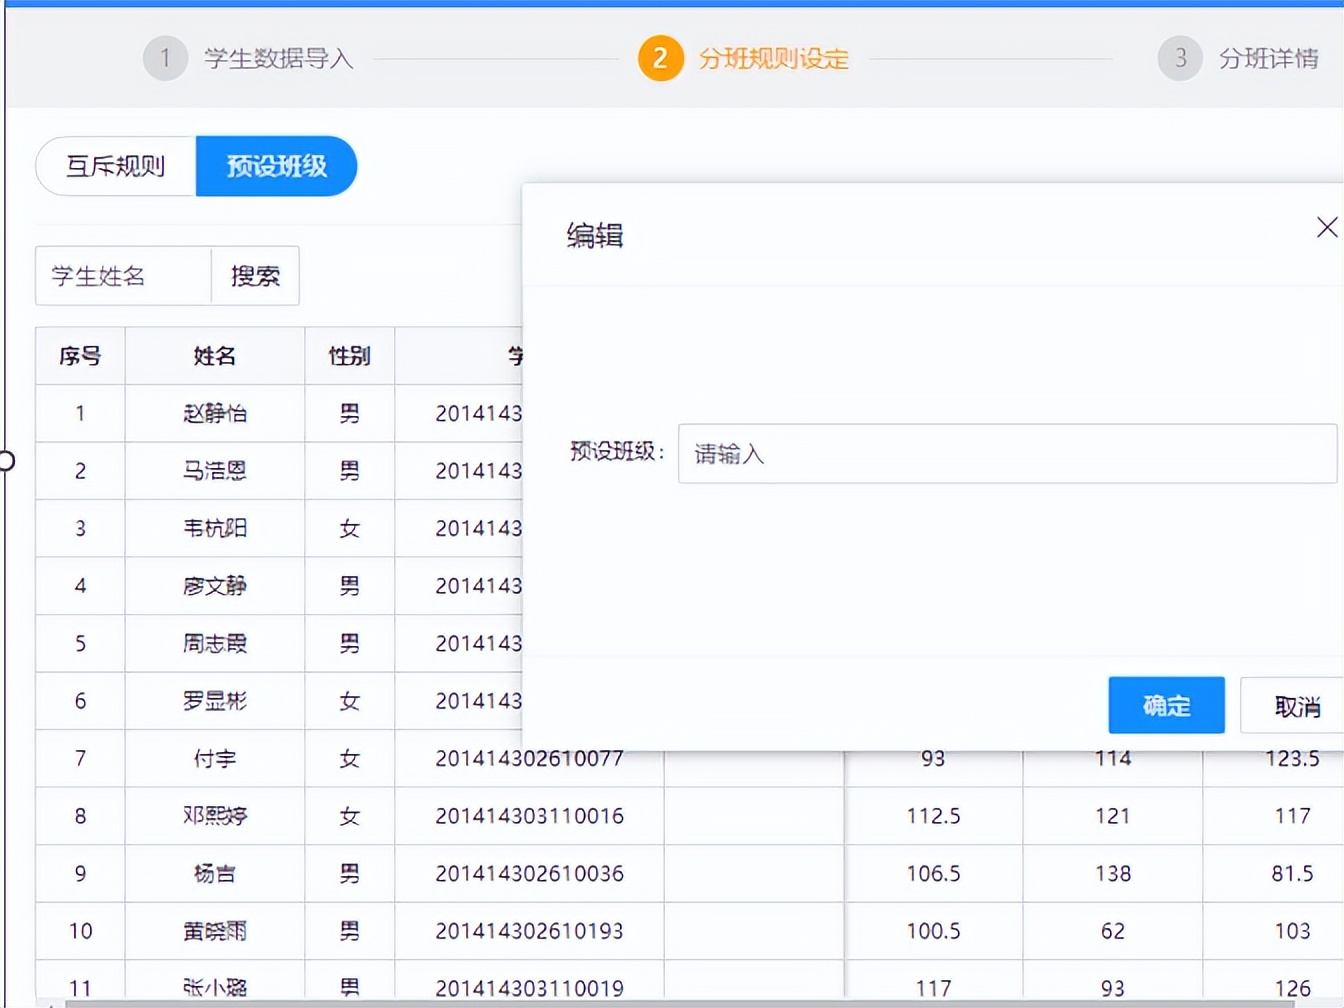Screen dimensions: 1344x1008
Task: Click the orange step 2 circle indicator
Action: 659,58
